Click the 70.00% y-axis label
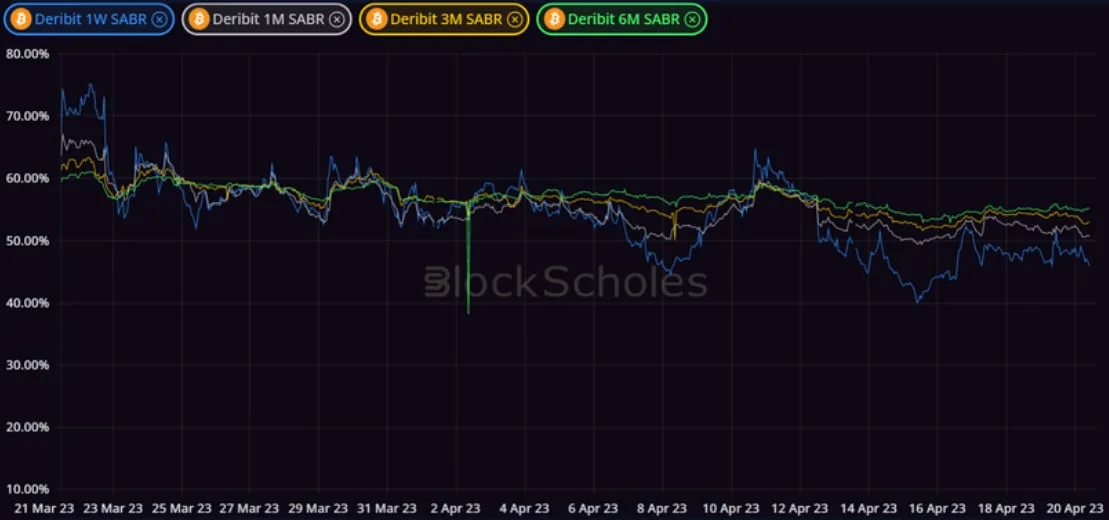The height and width of the screenshot is (520, 1109). point(26,116)
